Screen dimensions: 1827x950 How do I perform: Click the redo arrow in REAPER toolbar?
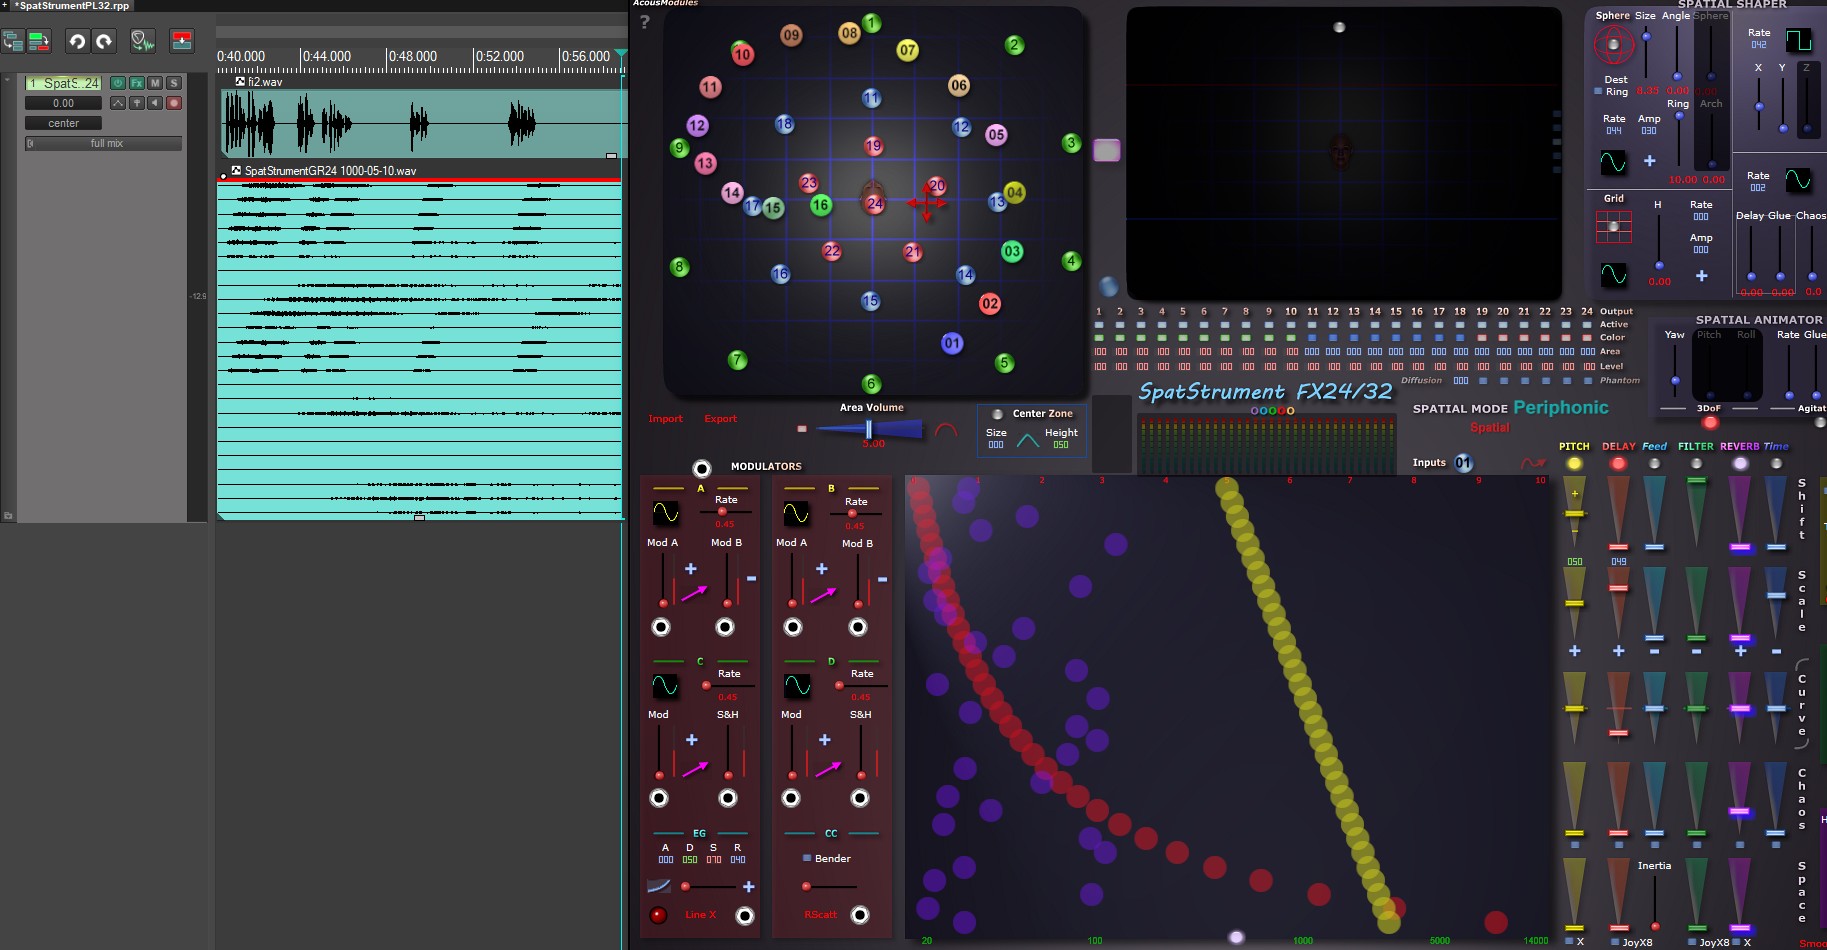(104, 41)
